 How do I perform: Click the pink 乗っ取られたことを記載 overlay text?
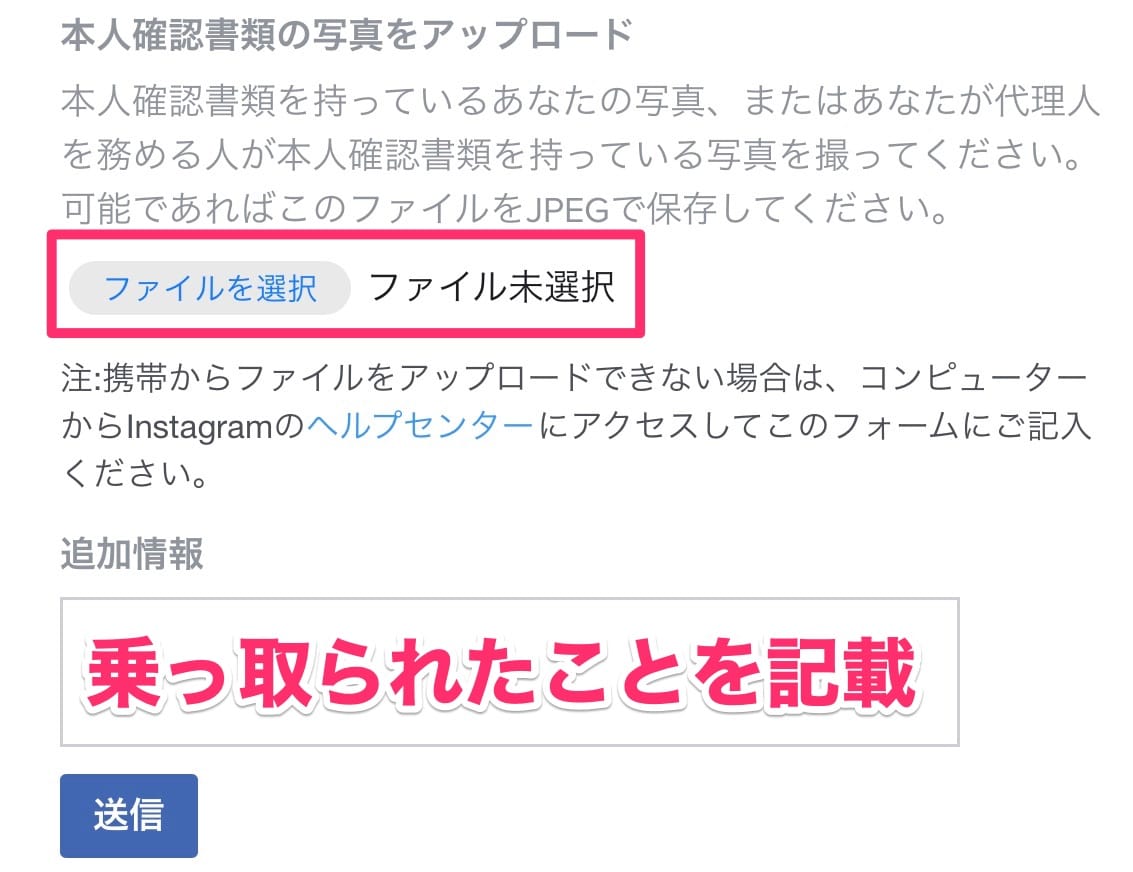pos(502,673)
